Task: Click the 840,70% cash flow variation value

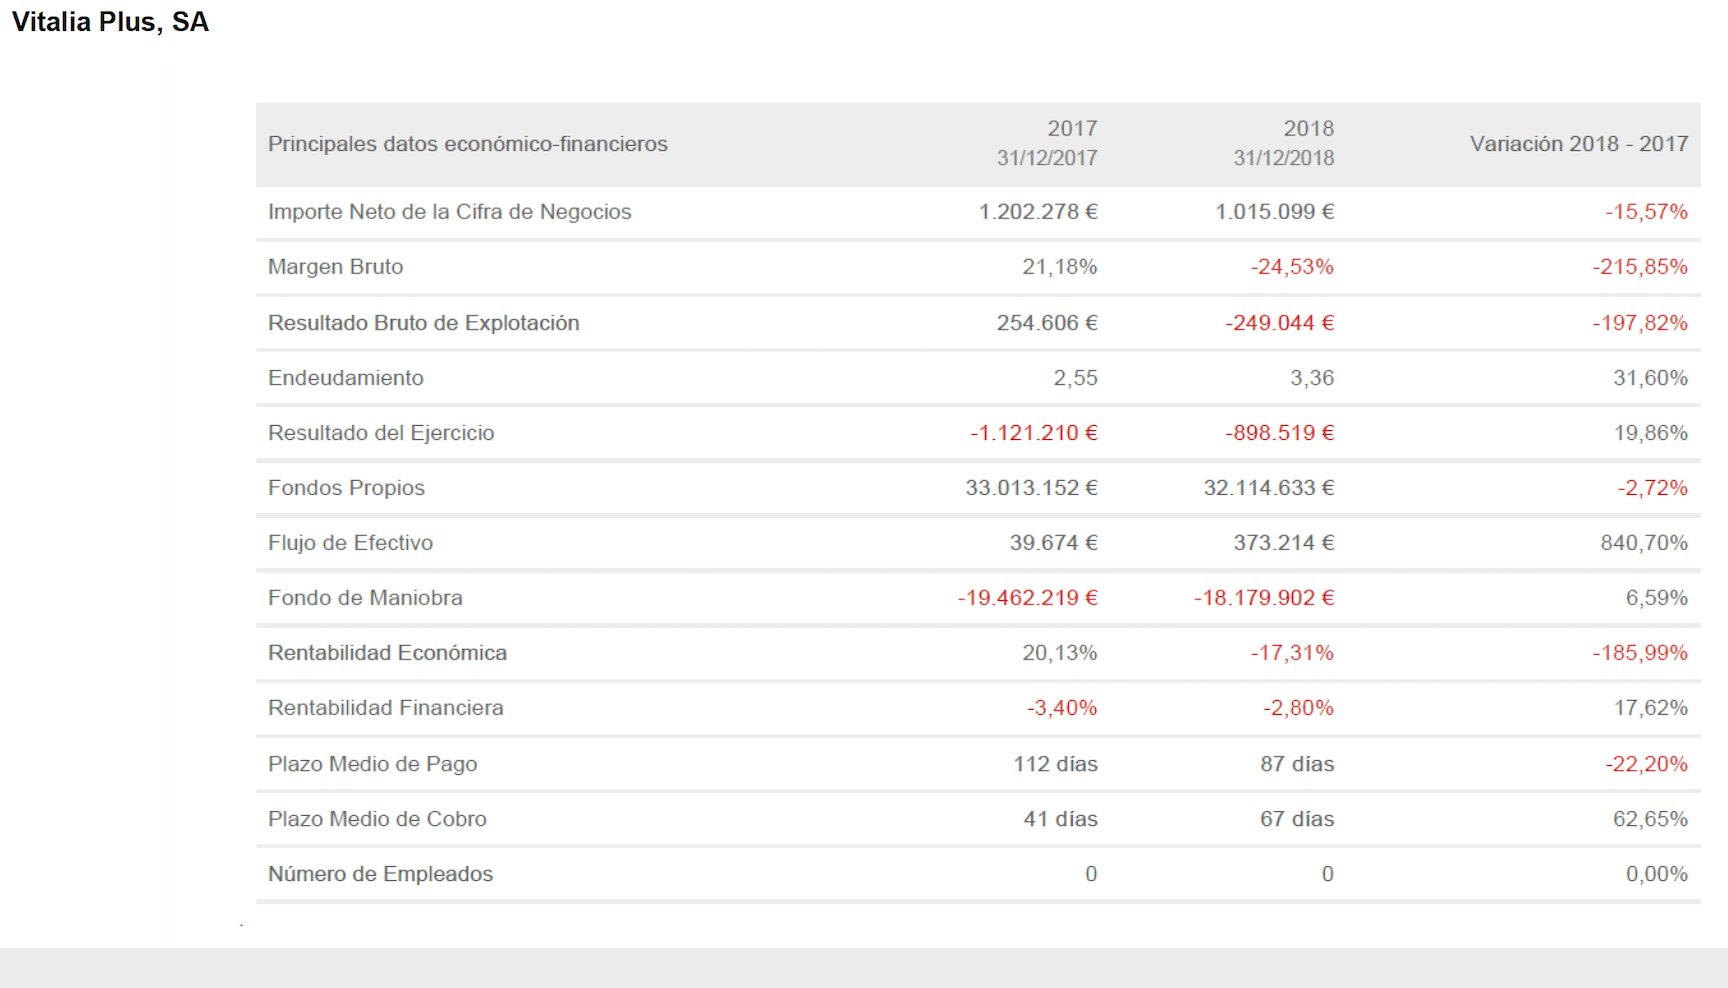Action: coord(1643,543)
